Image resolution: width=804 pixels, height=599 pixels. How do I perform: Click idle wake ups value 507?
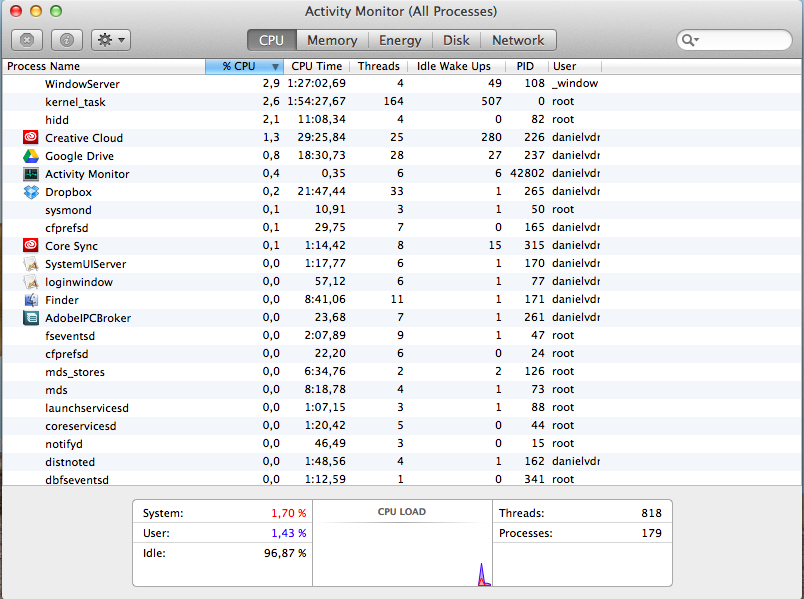(x=491, y=101)
